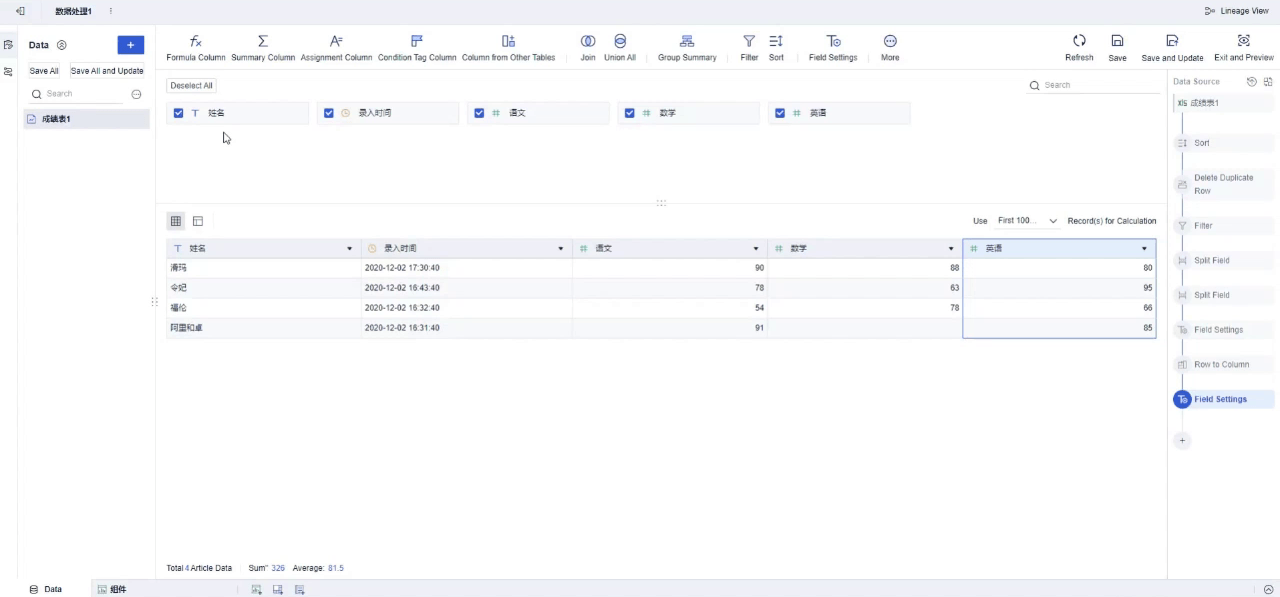Open the 英语 column header dropdown

1144,248
